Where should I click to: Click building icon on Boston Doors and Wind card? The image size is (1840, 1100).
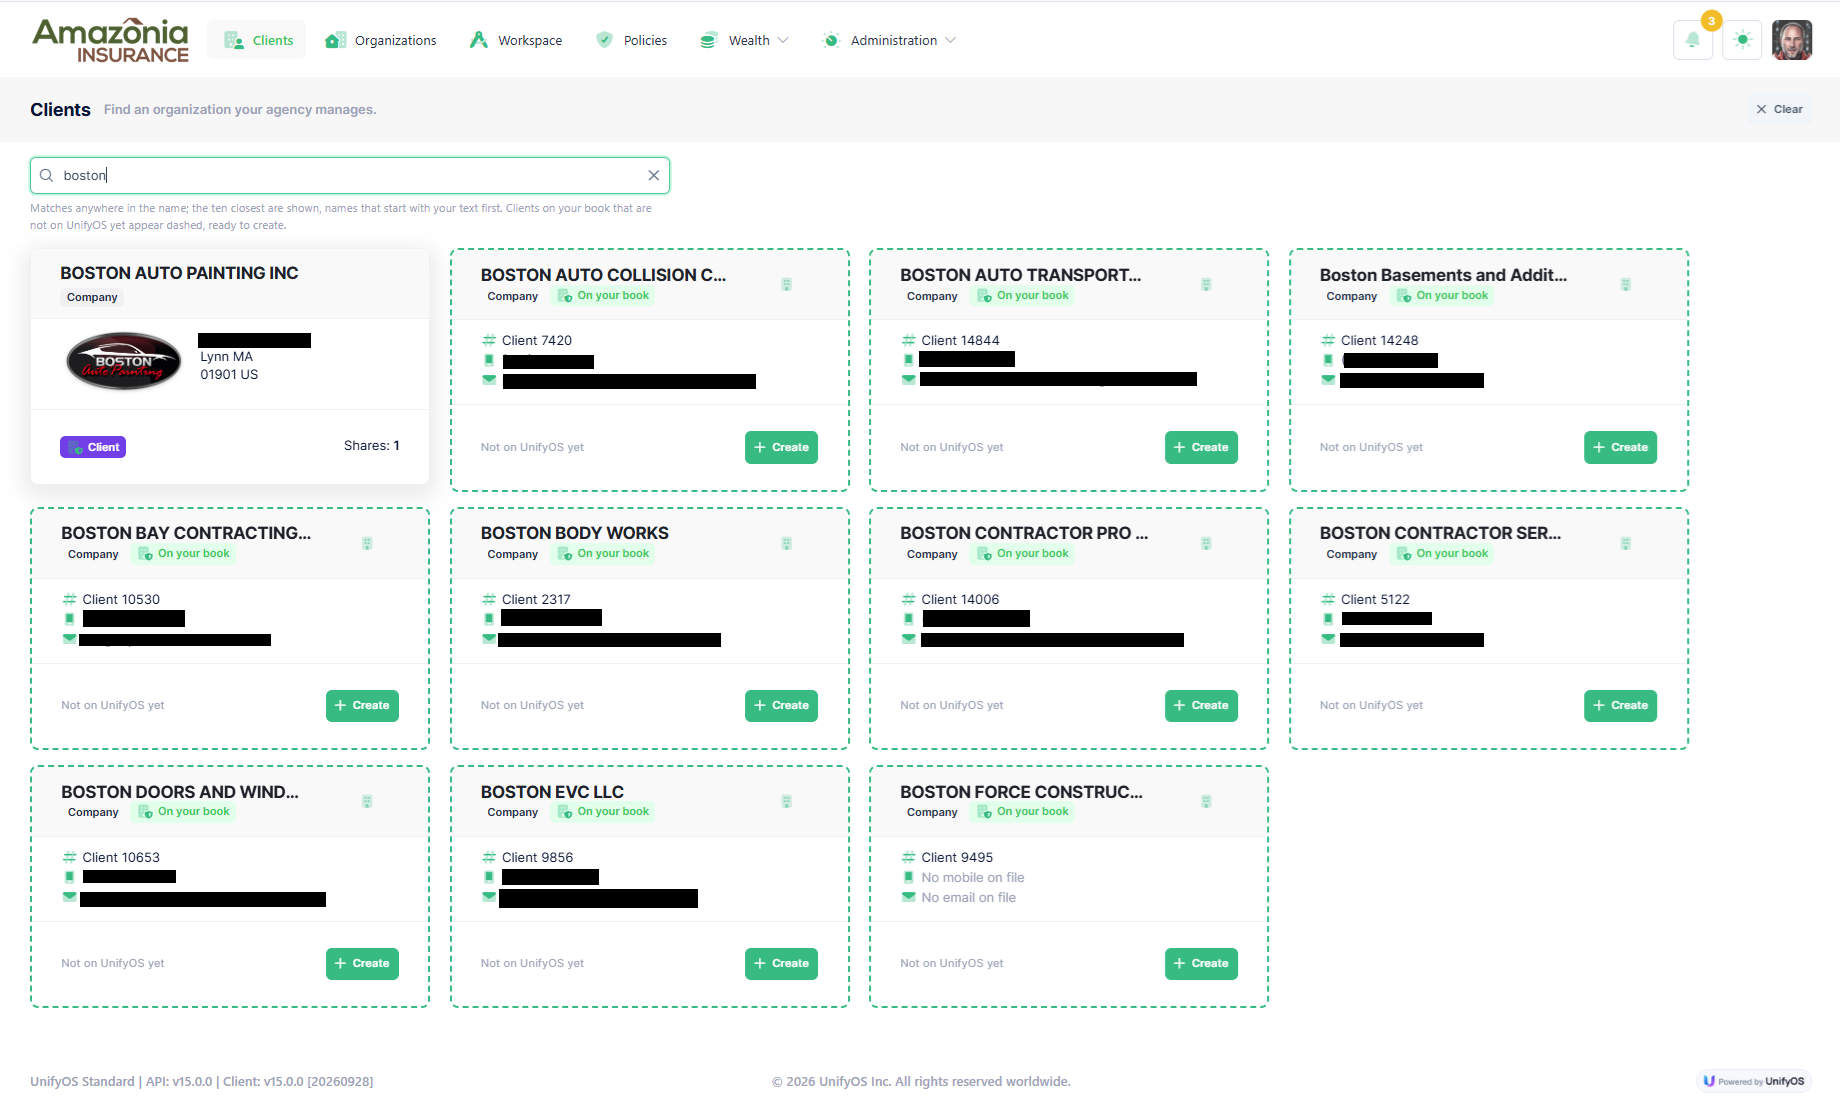(367, 801)
